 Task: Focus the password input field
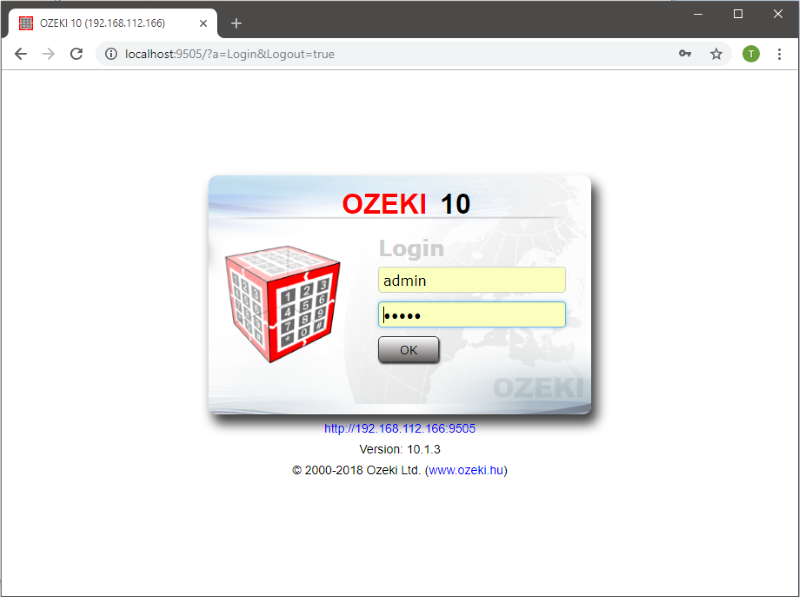click(471, 315)
